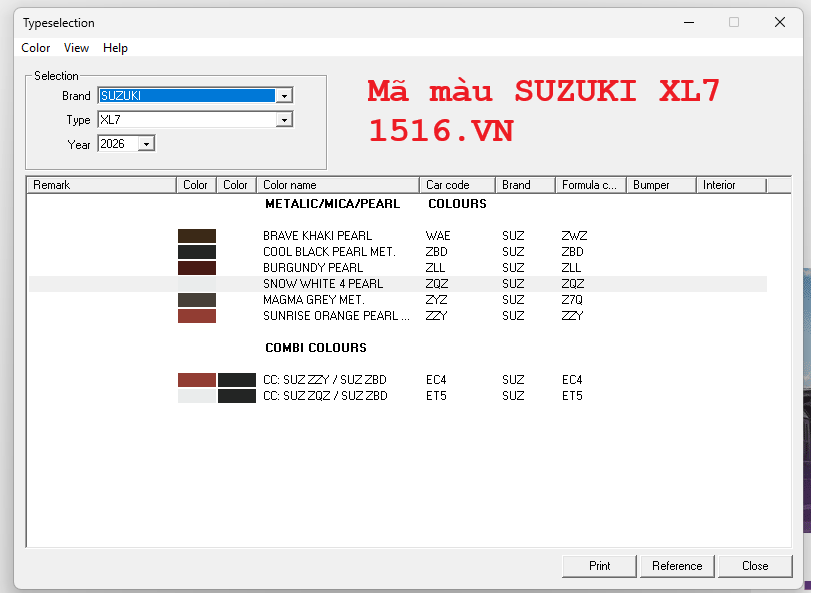Click the Bumper column header
Viewport: 815px width, 593px height.
tap(662, 185)
